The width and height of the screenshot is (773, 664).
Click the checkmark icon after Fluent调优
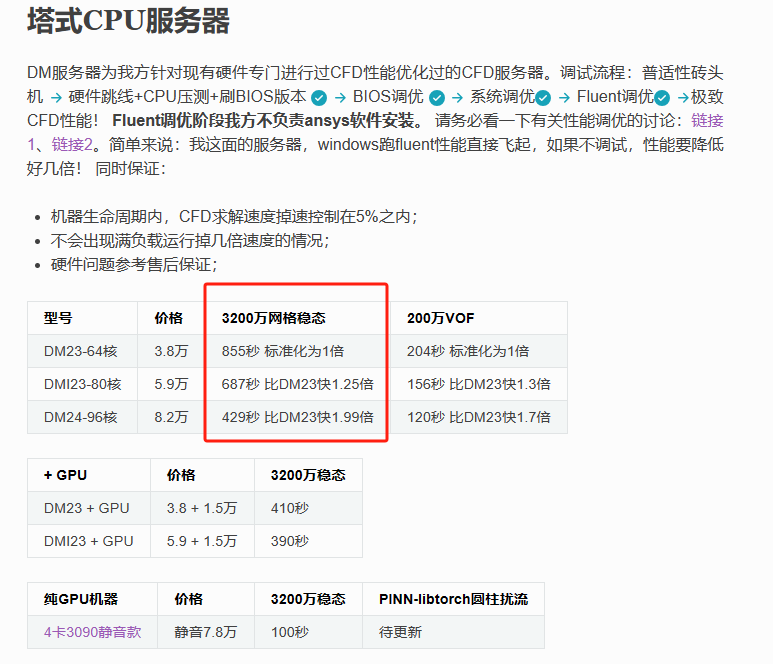(x=661, y=98)
